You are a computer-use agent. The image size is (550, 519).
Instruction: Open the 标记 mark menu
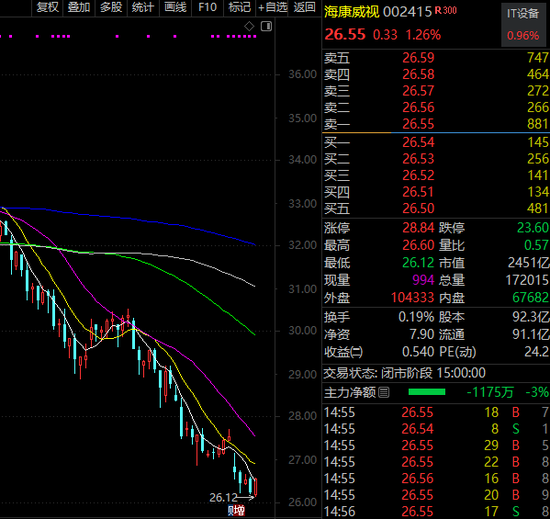pos(240,7)
